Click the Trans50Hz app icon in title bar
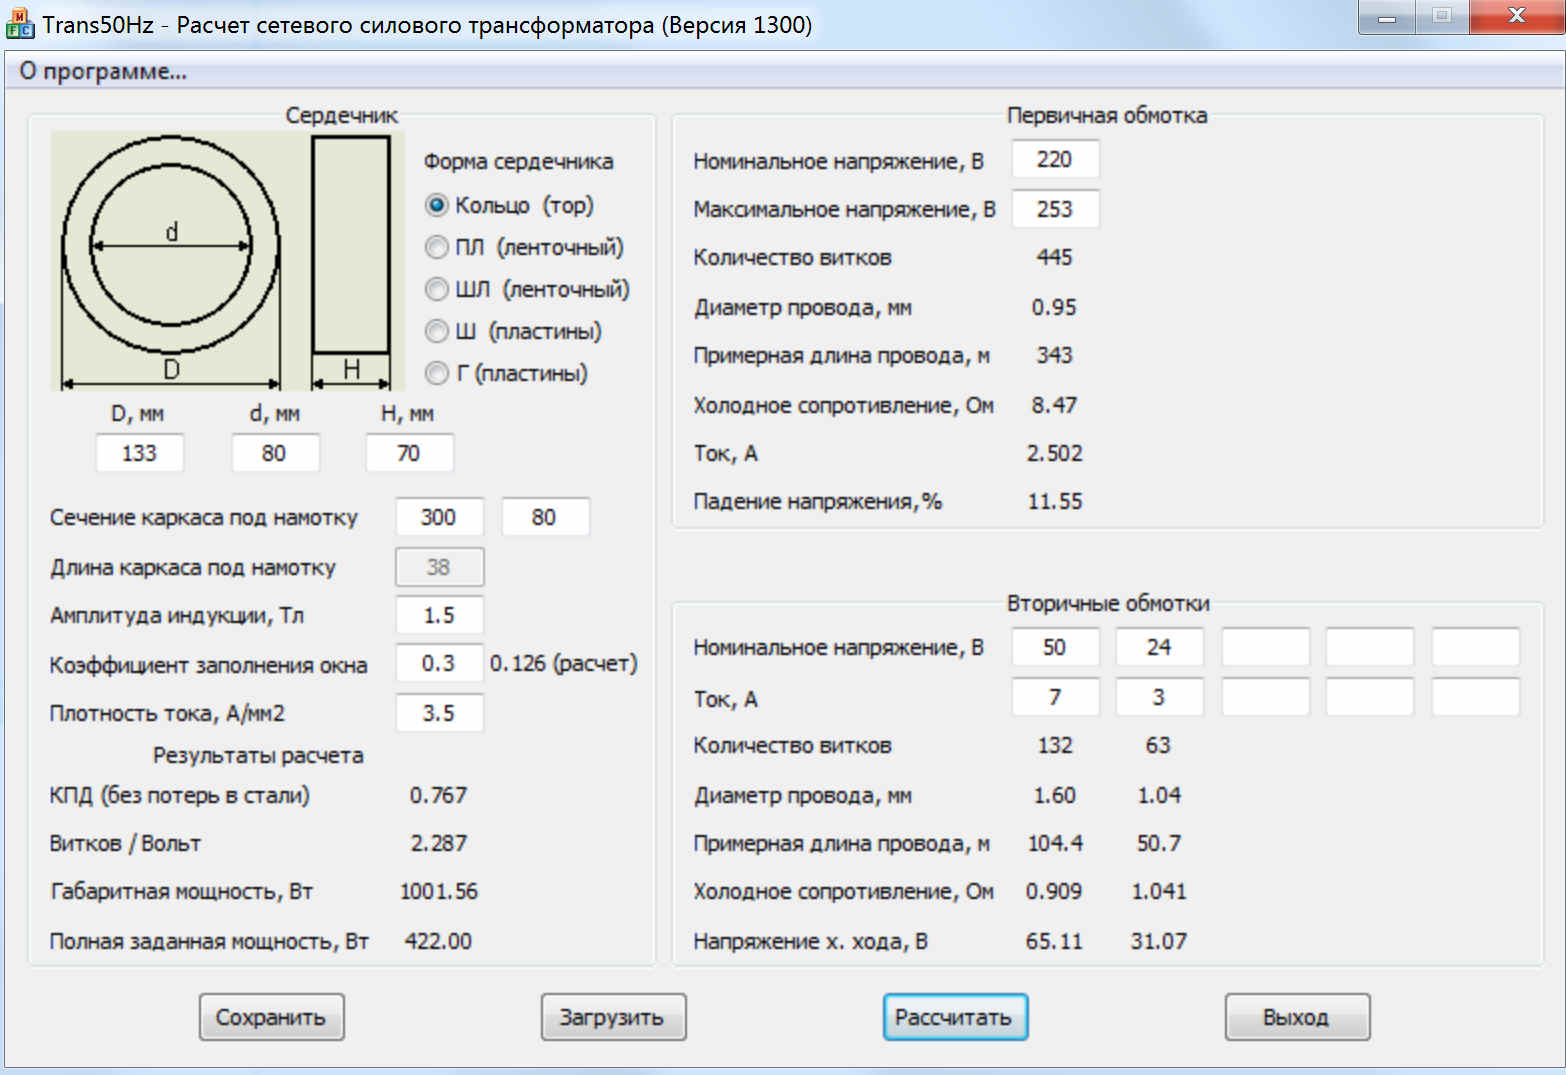Image resolution: width=1566 pixels, height=1075 pixels. click(20, 23)
